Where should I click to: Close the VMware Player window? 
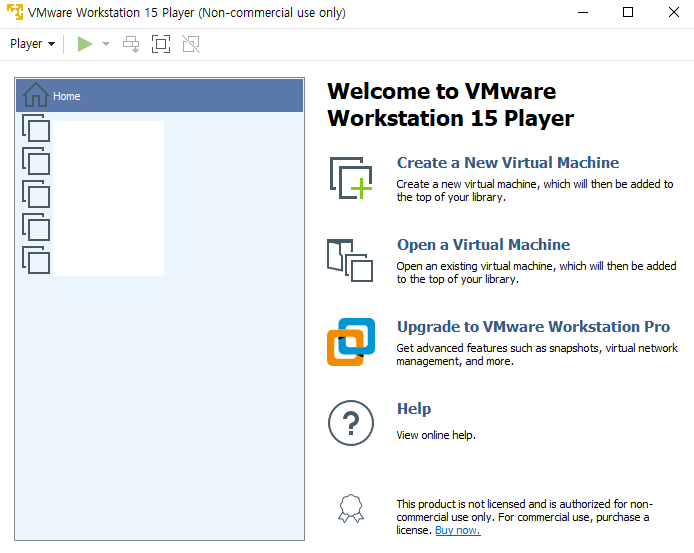point(674,12)
